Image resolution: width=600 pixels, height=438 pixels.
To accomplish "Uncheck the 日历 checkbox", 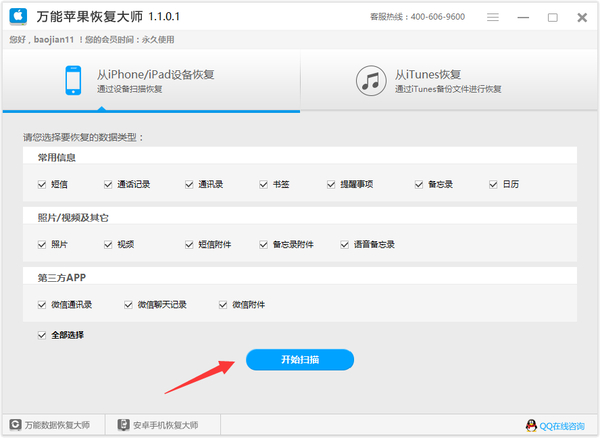I will [x=493, y=184].
